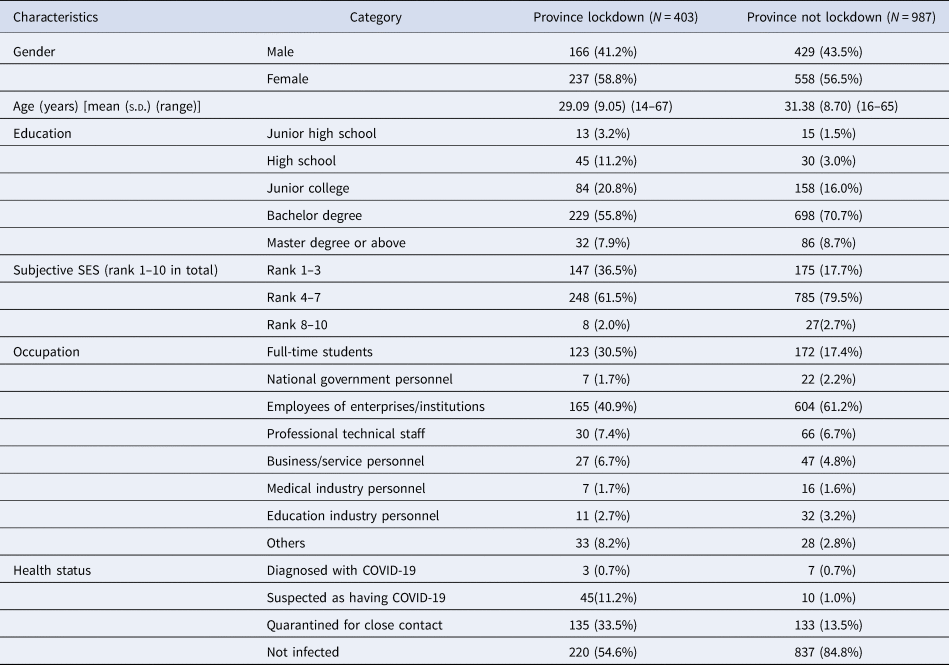
Task: Click the Female category cell
Action: 287,78
